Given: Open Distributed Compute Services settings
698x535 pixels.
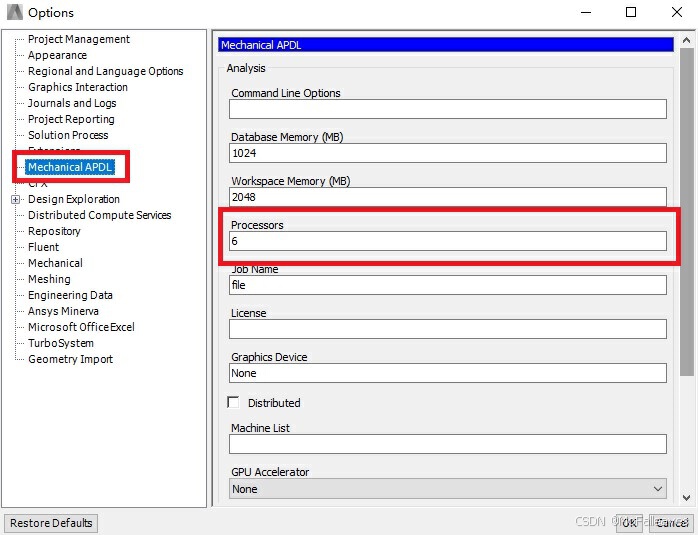Looking at the screenshot, I should 100,215.
